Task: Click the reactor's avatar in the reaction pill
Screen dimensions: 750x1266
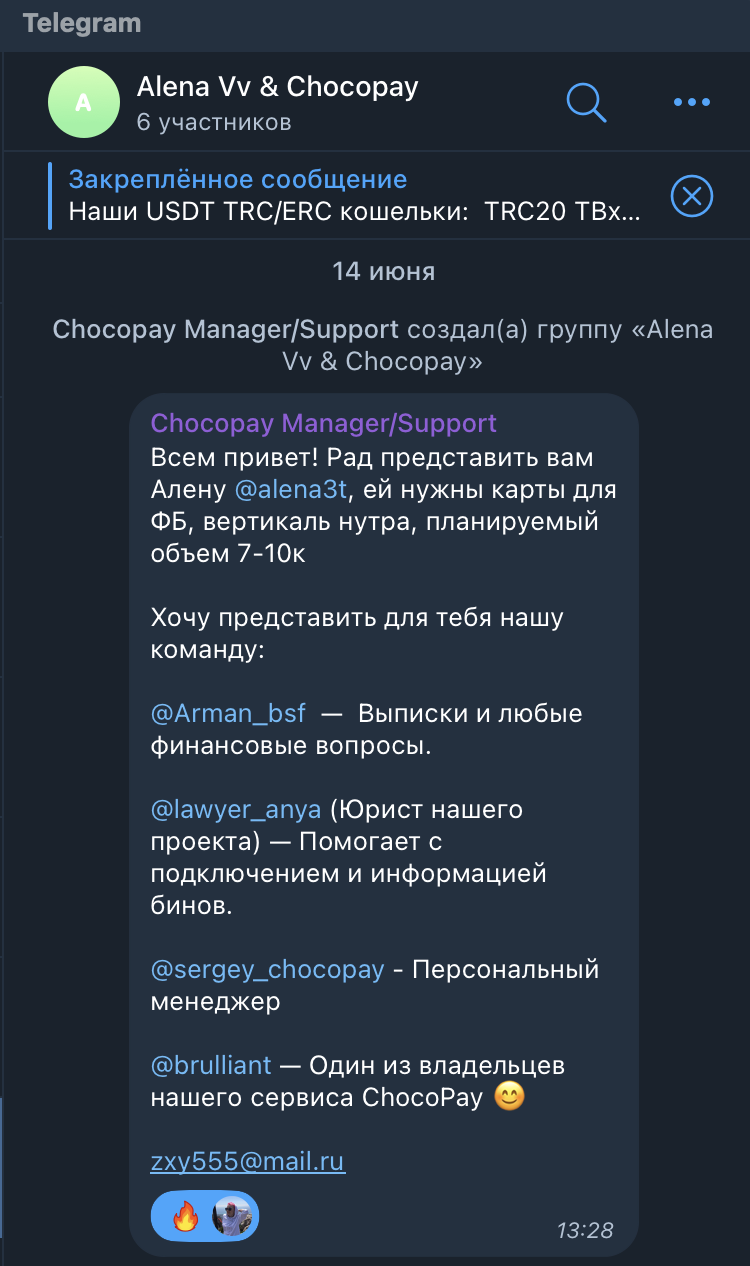Action: 231,1217
